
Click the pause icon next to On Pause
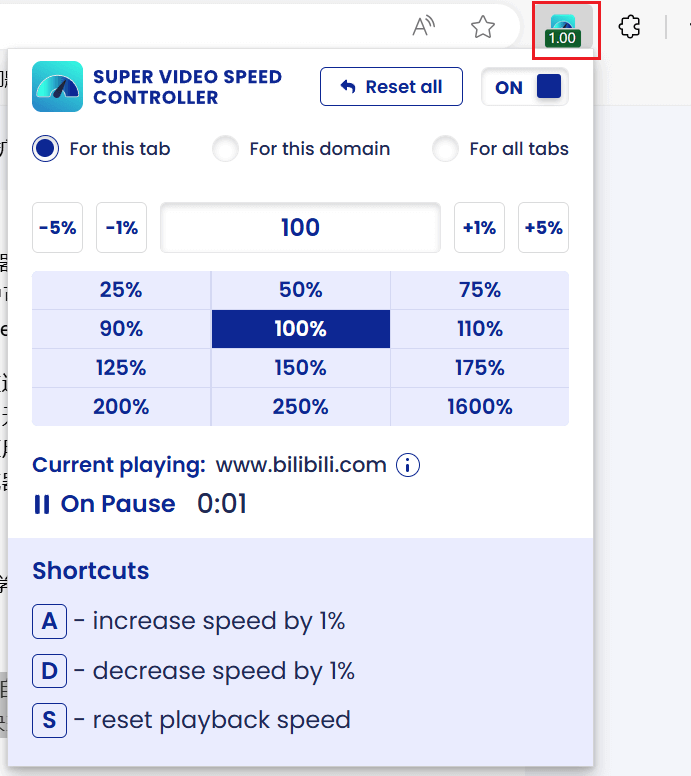point(42,504)
